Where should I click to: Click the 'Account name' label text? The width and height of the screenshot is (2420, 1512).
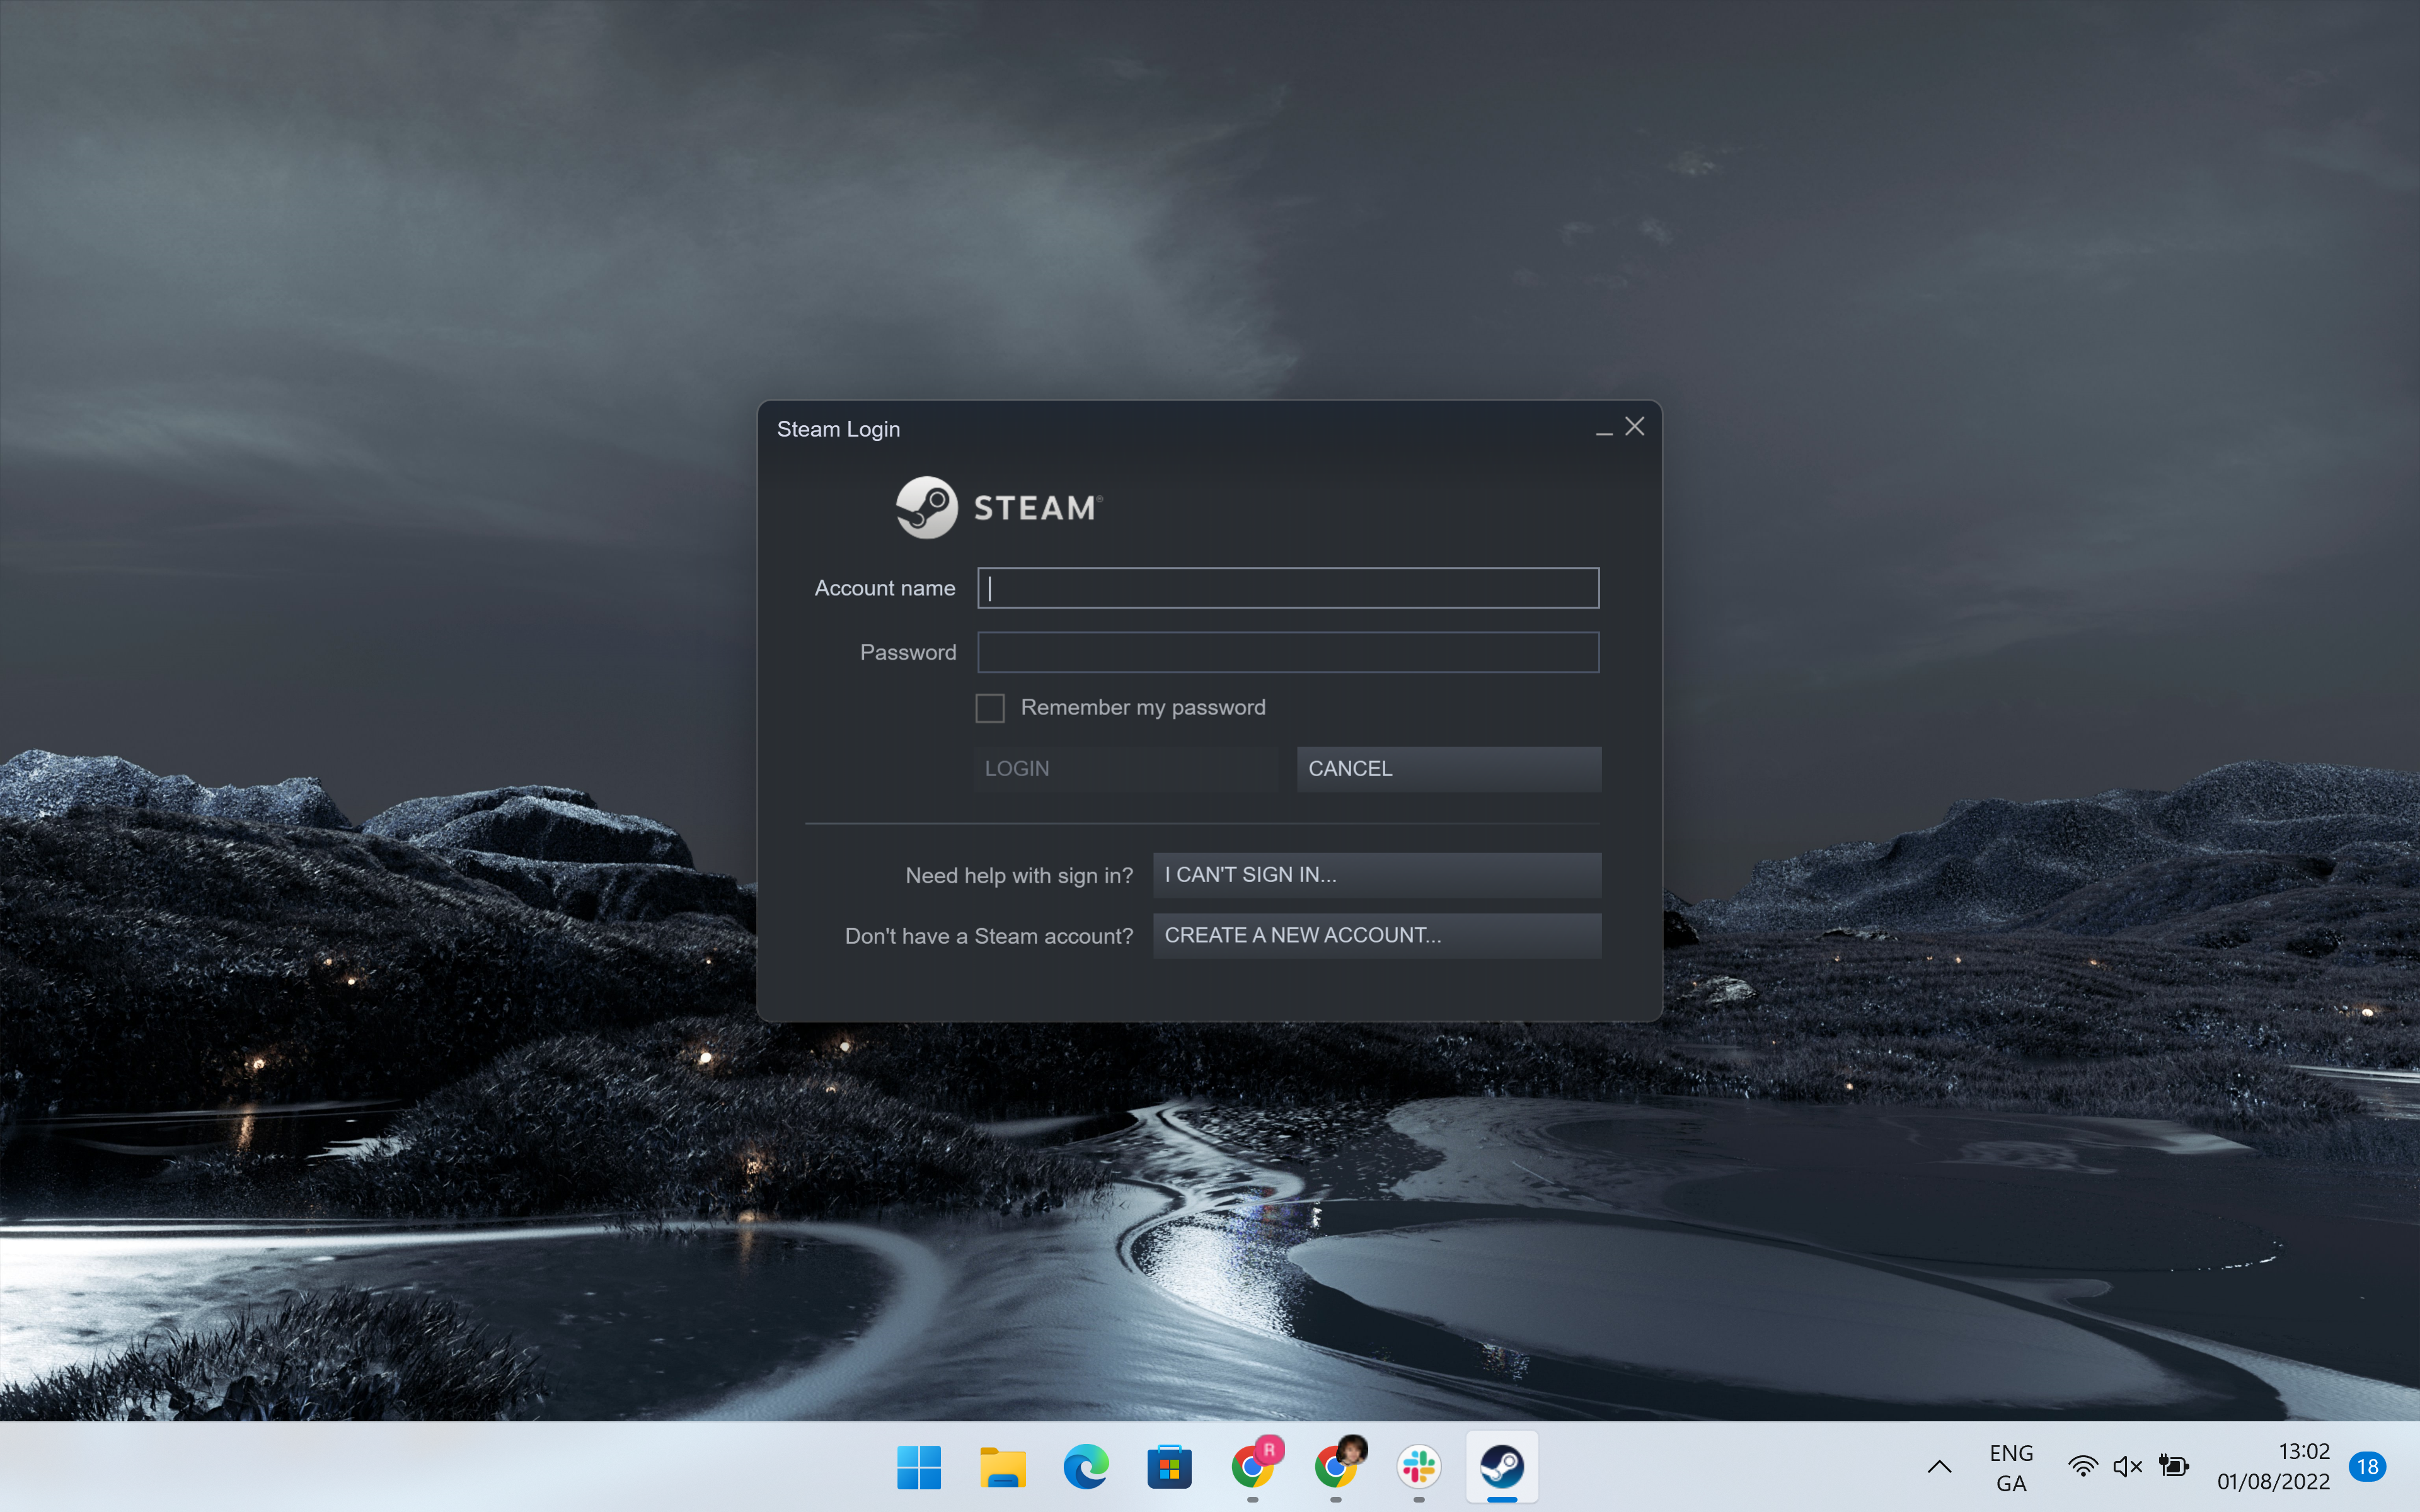(885, 588)
